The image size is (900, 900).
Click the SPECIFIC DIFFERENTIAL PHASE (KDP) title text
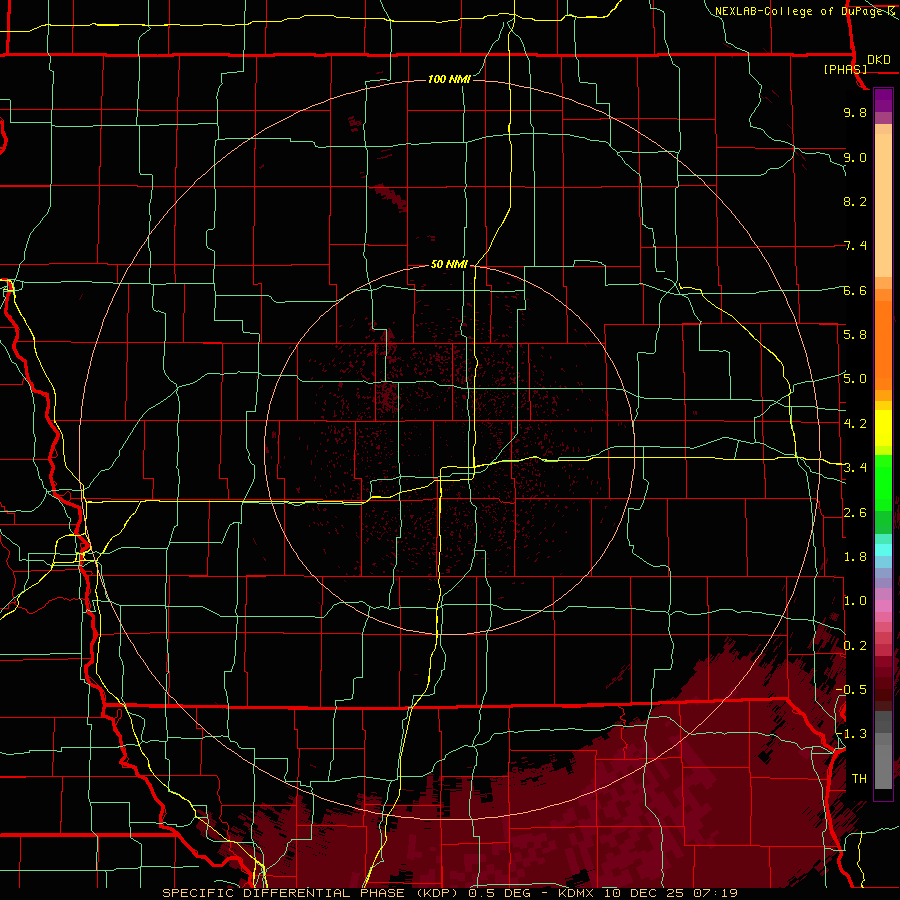pyautogui.click(x=312, y=893)
